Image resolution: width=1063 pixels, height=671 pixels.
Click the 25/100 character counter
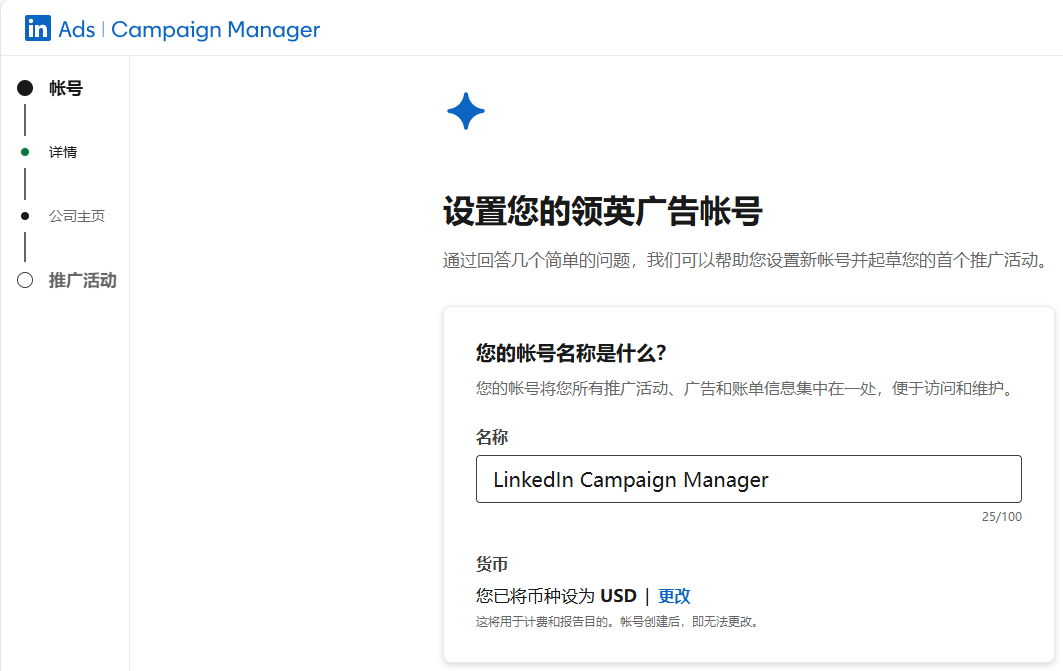pos(1001,517)
